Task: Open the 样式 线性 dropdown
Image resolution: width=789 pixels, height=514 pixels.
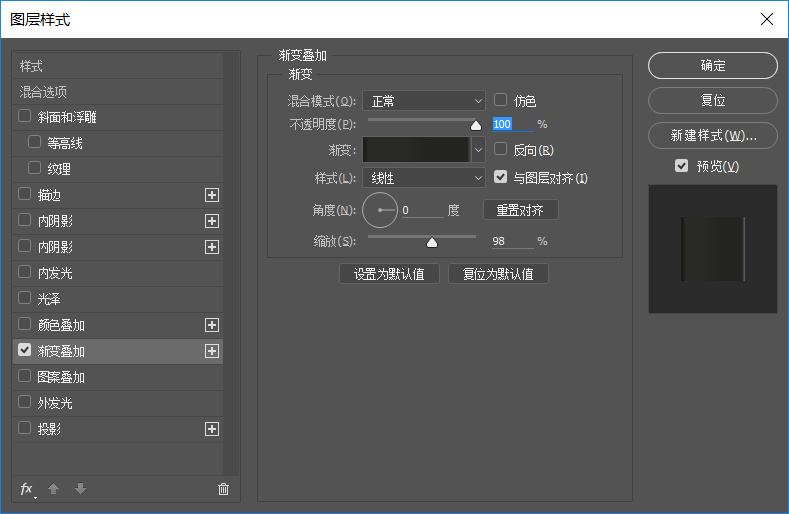Action: [424, 179]
